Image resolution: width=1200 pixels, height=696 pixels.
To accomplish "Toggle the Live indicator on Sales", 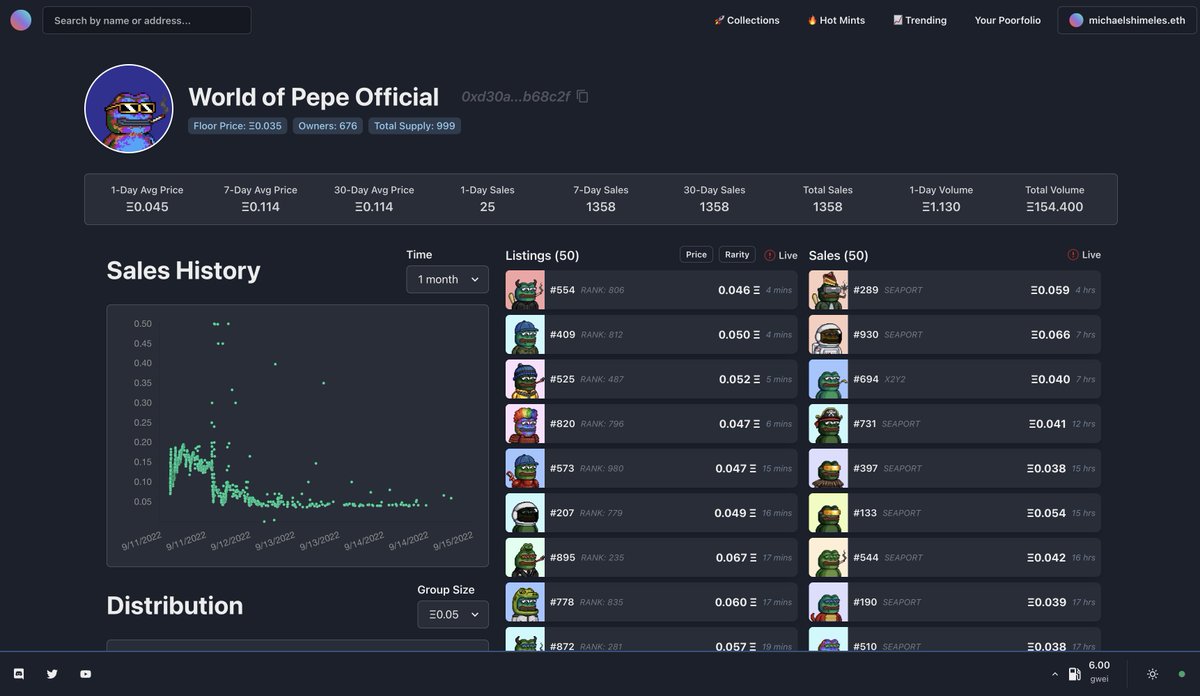I will point(1084,255).
